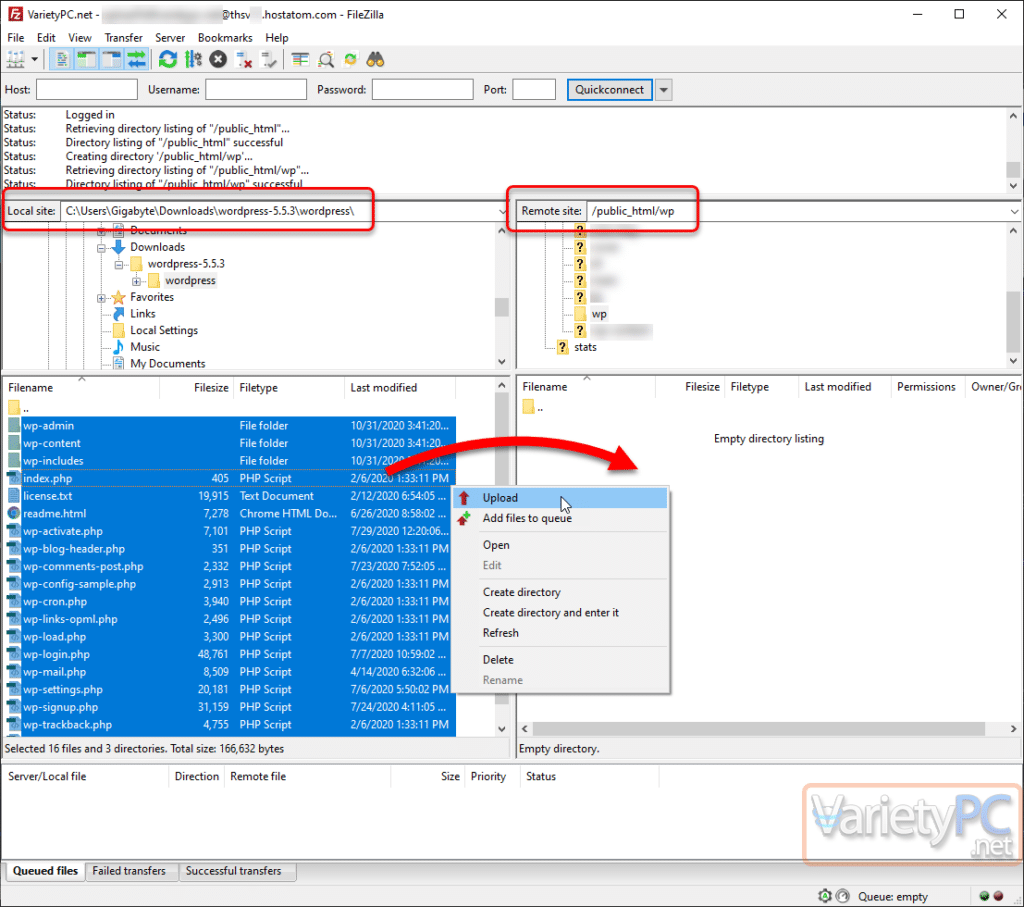Open the Quickconnect history dropdown
Viewport: 1024px width, 907px height.
click(664, 89)
